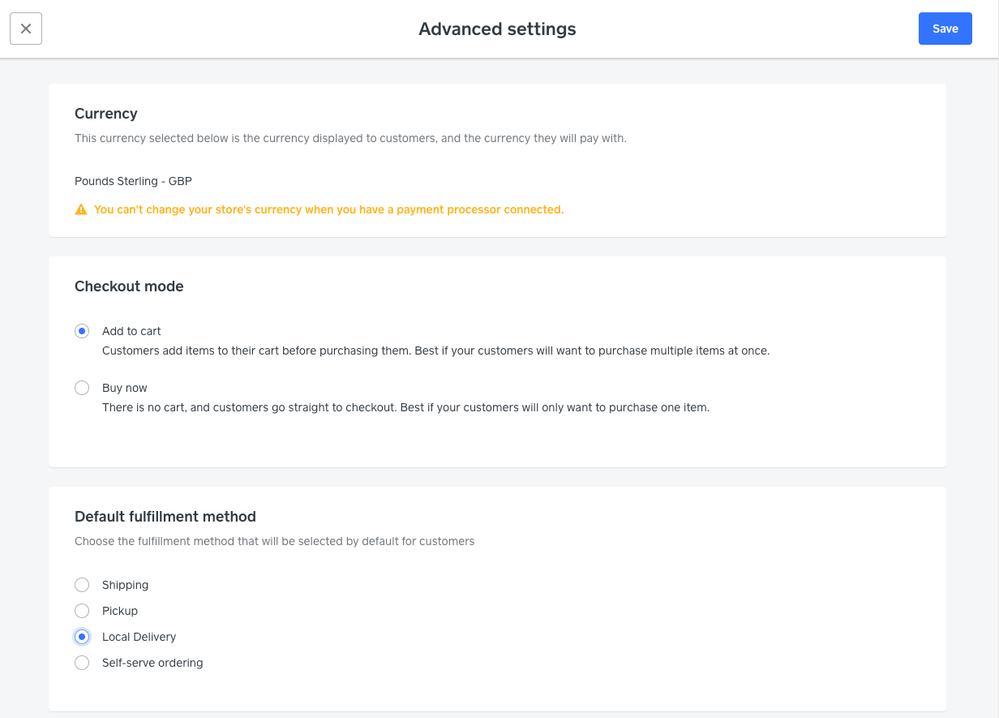Click the 'Pounds Sterling - GBP' currency text

[133, 181]
